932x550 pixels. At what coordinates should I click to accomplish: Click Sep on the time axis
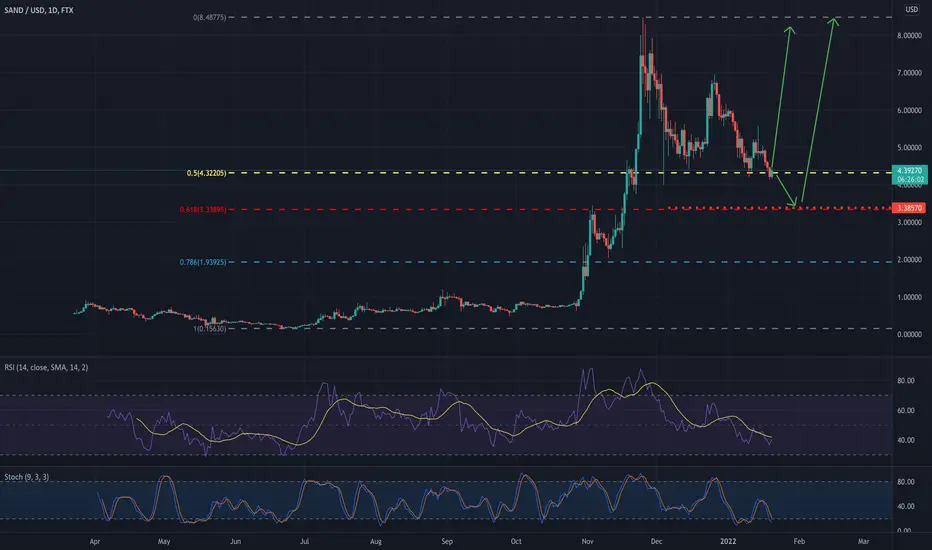(447, 541)
